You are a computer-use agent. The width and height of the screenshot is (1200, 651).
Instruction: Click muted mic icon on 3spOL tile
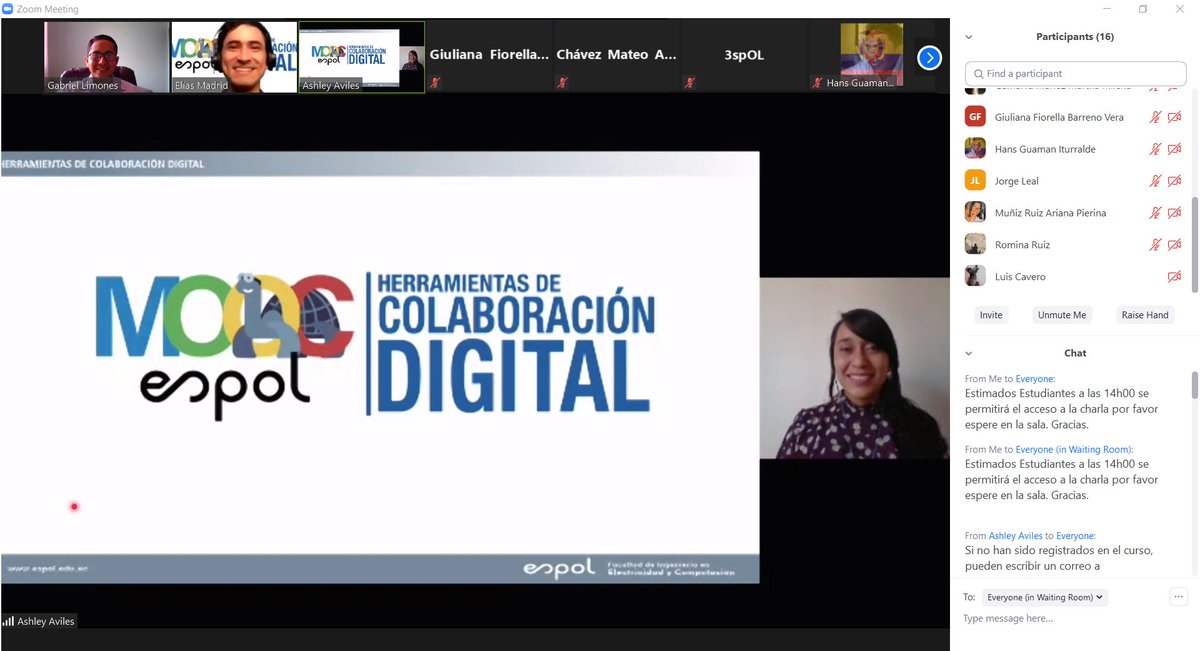click(x=690, y=83)
